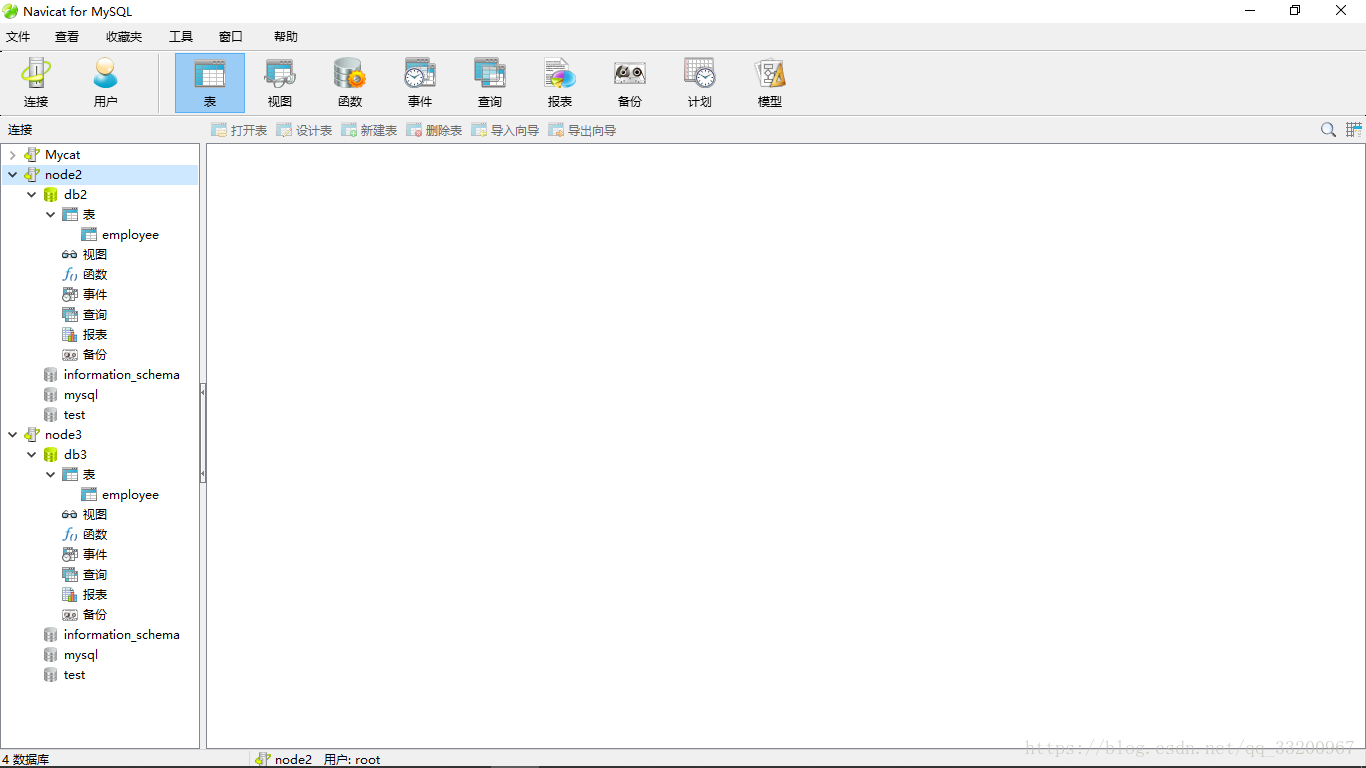Image resolution: width=1366 pixels, height=768 pixels.
Task: Click the 事件 (Event) toolbar icon
Action: click(x=420, y=82)
